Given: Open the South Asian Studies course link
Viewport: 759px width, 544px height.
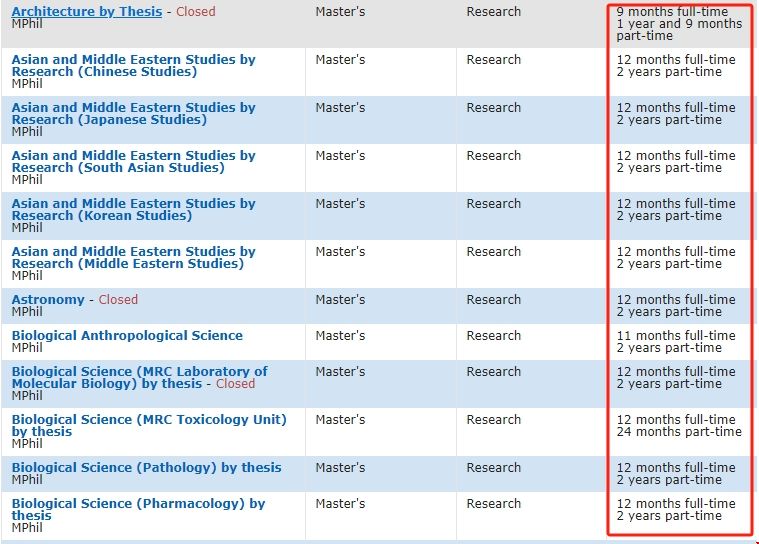Looking at the screenshot, I should (133, 162).
